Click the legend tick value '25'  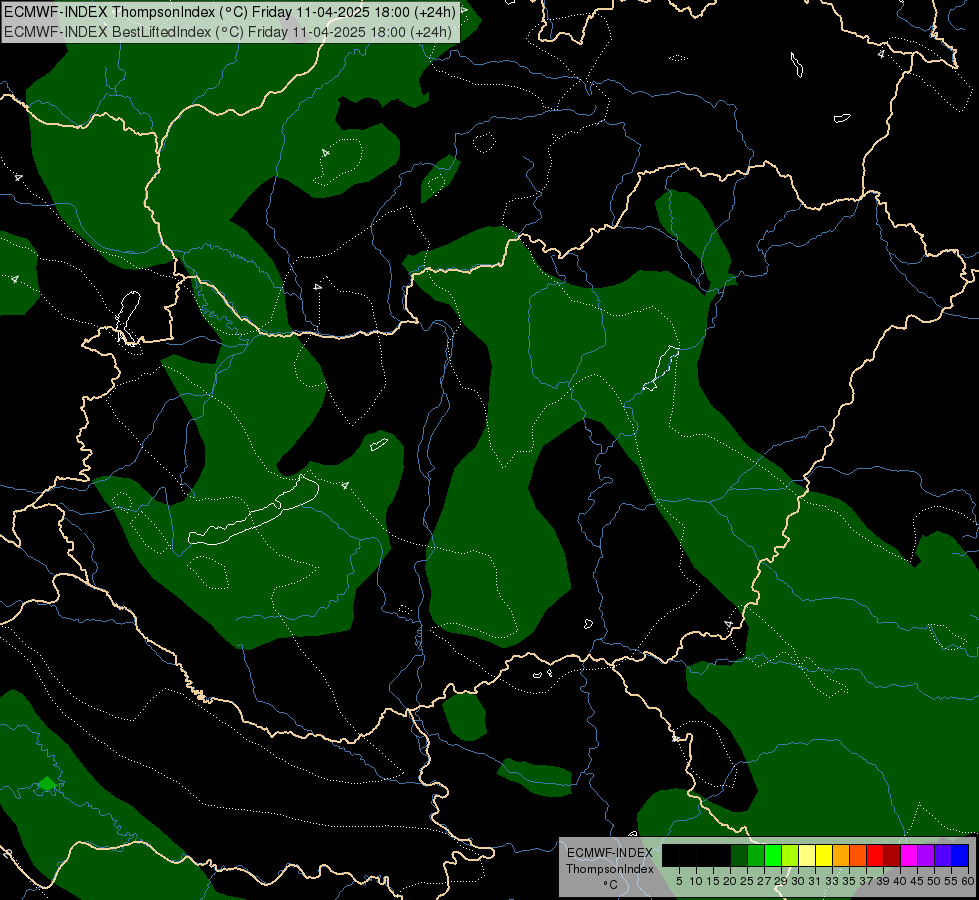click(x=747, y=881)
